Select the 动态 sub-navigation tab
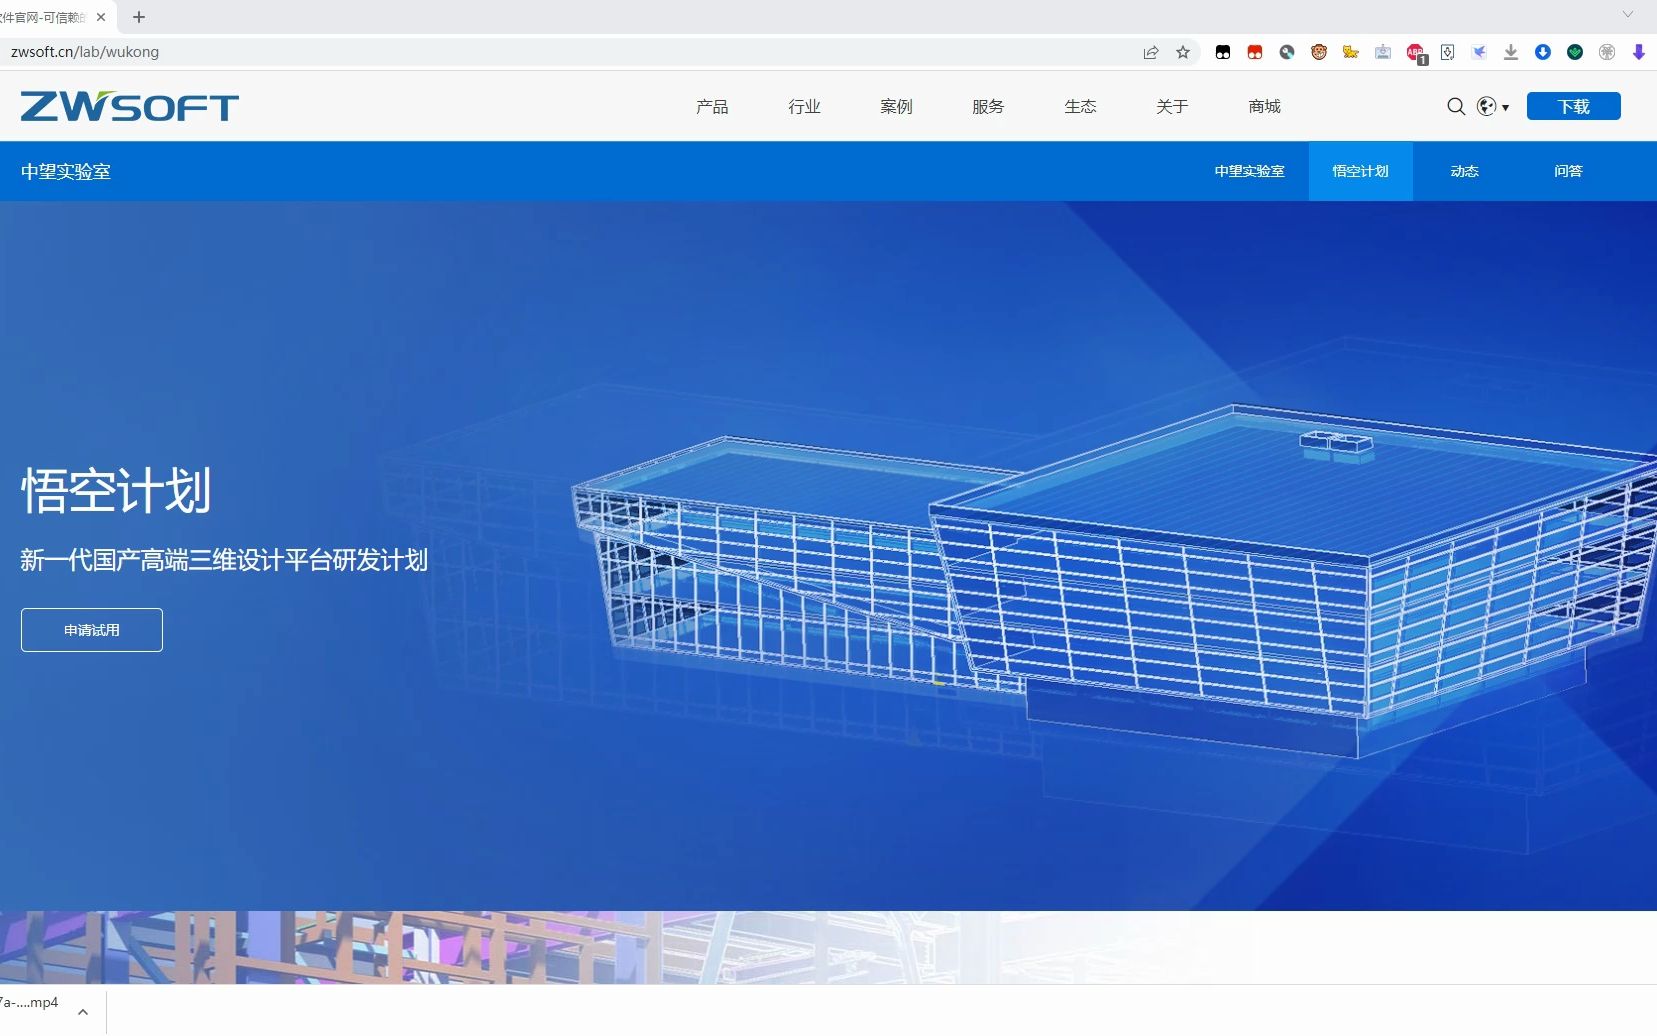 [x=1464, y=171]
